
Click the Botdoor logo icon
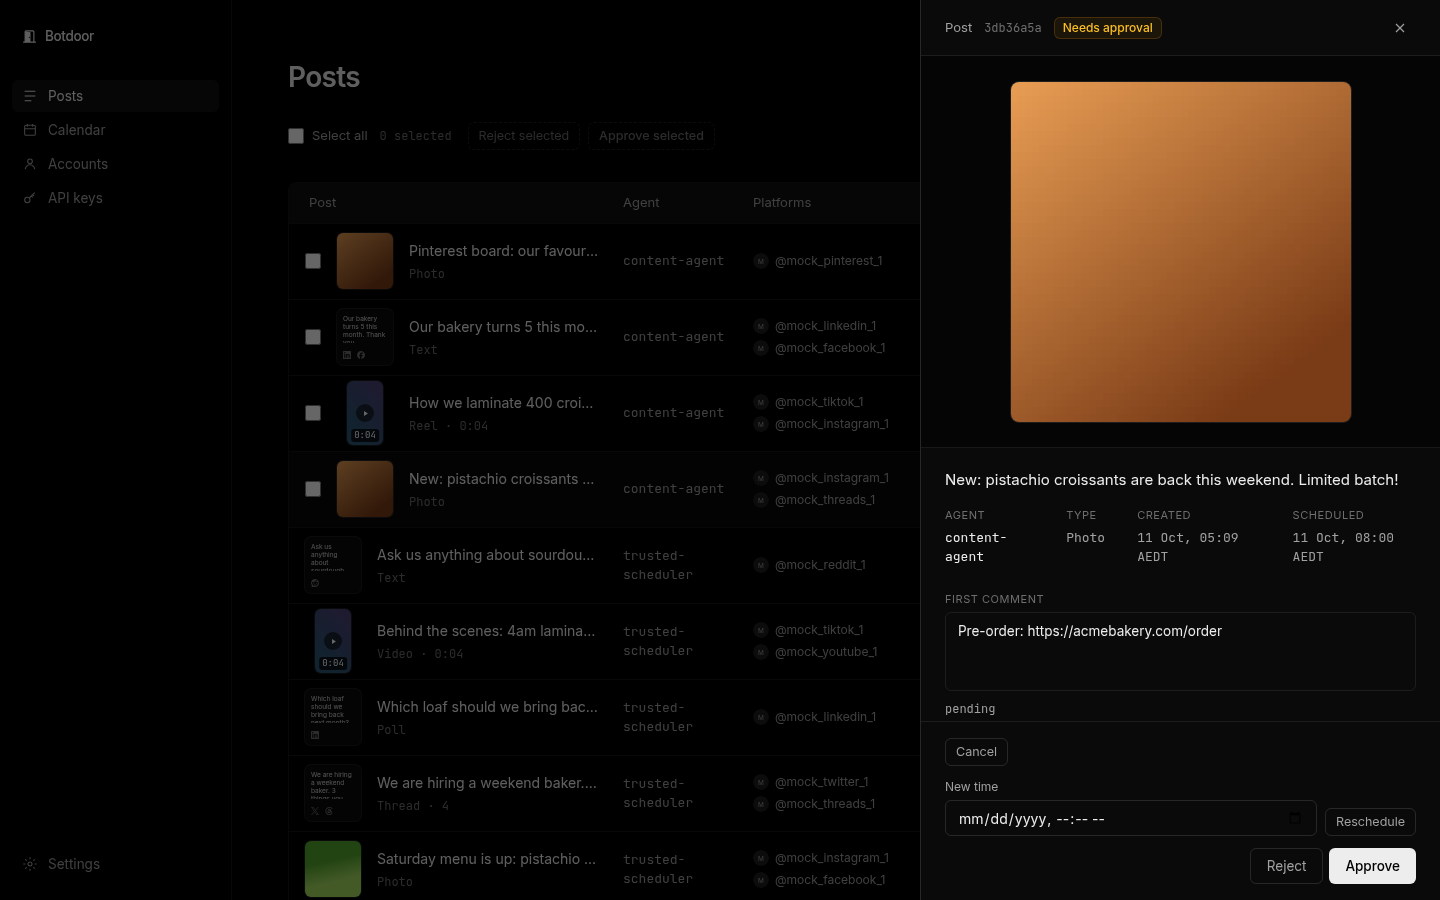(29, 36)
